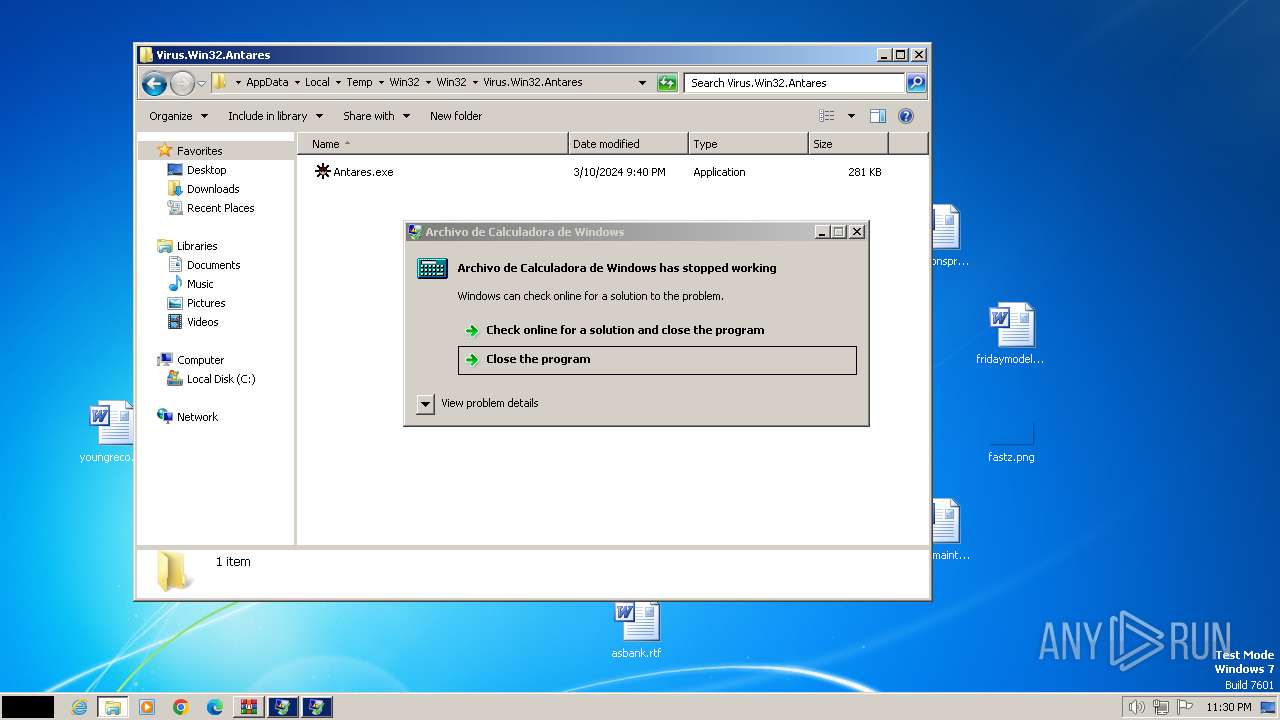Launch Internet Explorer from taskbar
This screenshot has width=1280, height=720.
(80, 707)
